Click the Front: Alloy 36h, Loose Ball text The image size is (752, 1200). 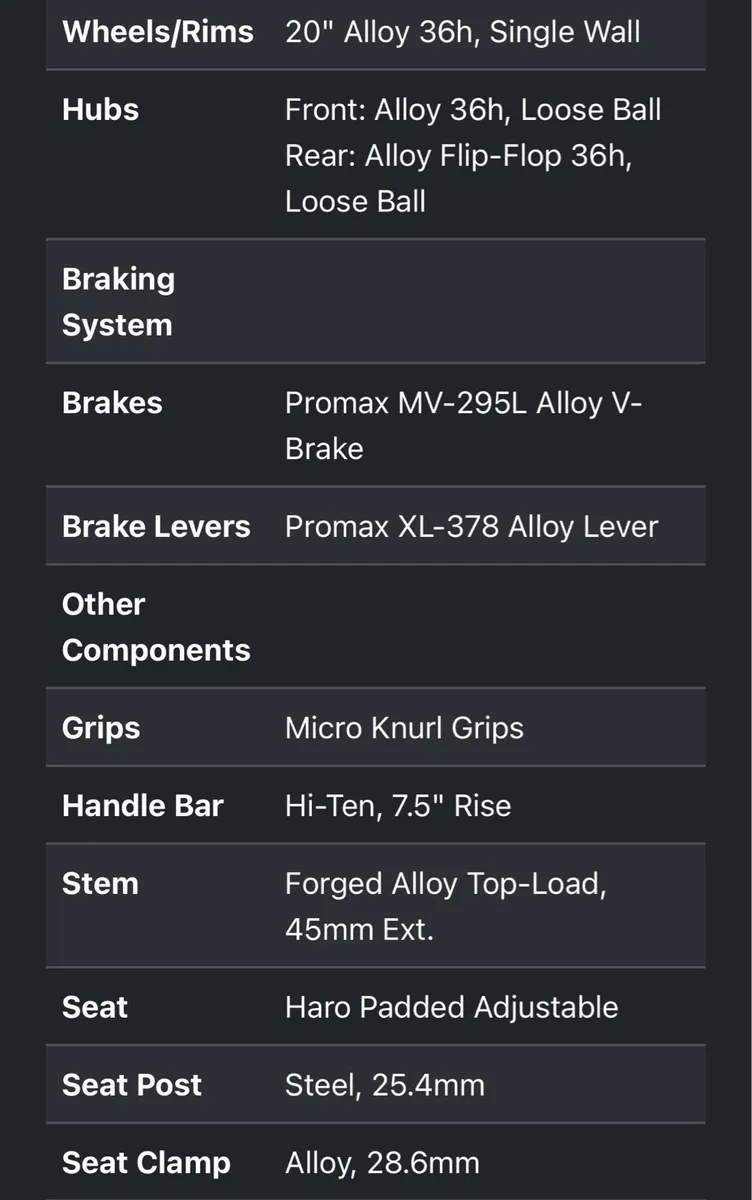[473, 109]
